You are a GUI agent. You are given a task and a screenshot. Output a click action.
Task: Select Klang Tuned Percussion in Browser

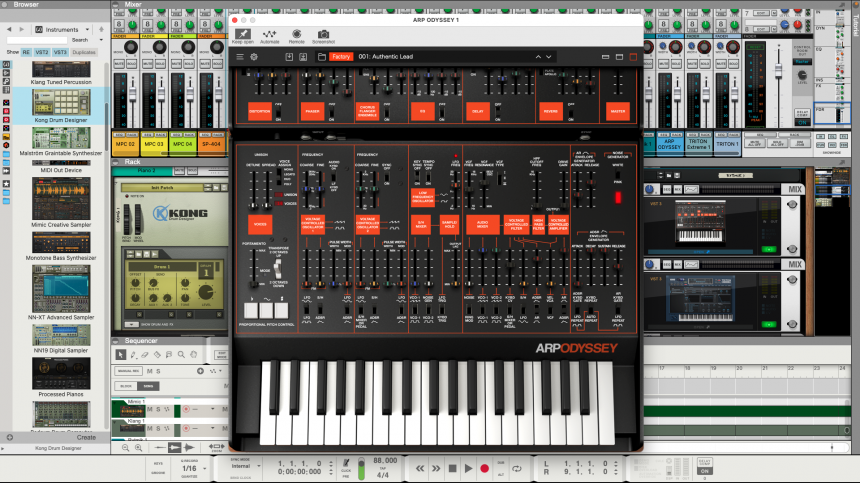point(61,73)
